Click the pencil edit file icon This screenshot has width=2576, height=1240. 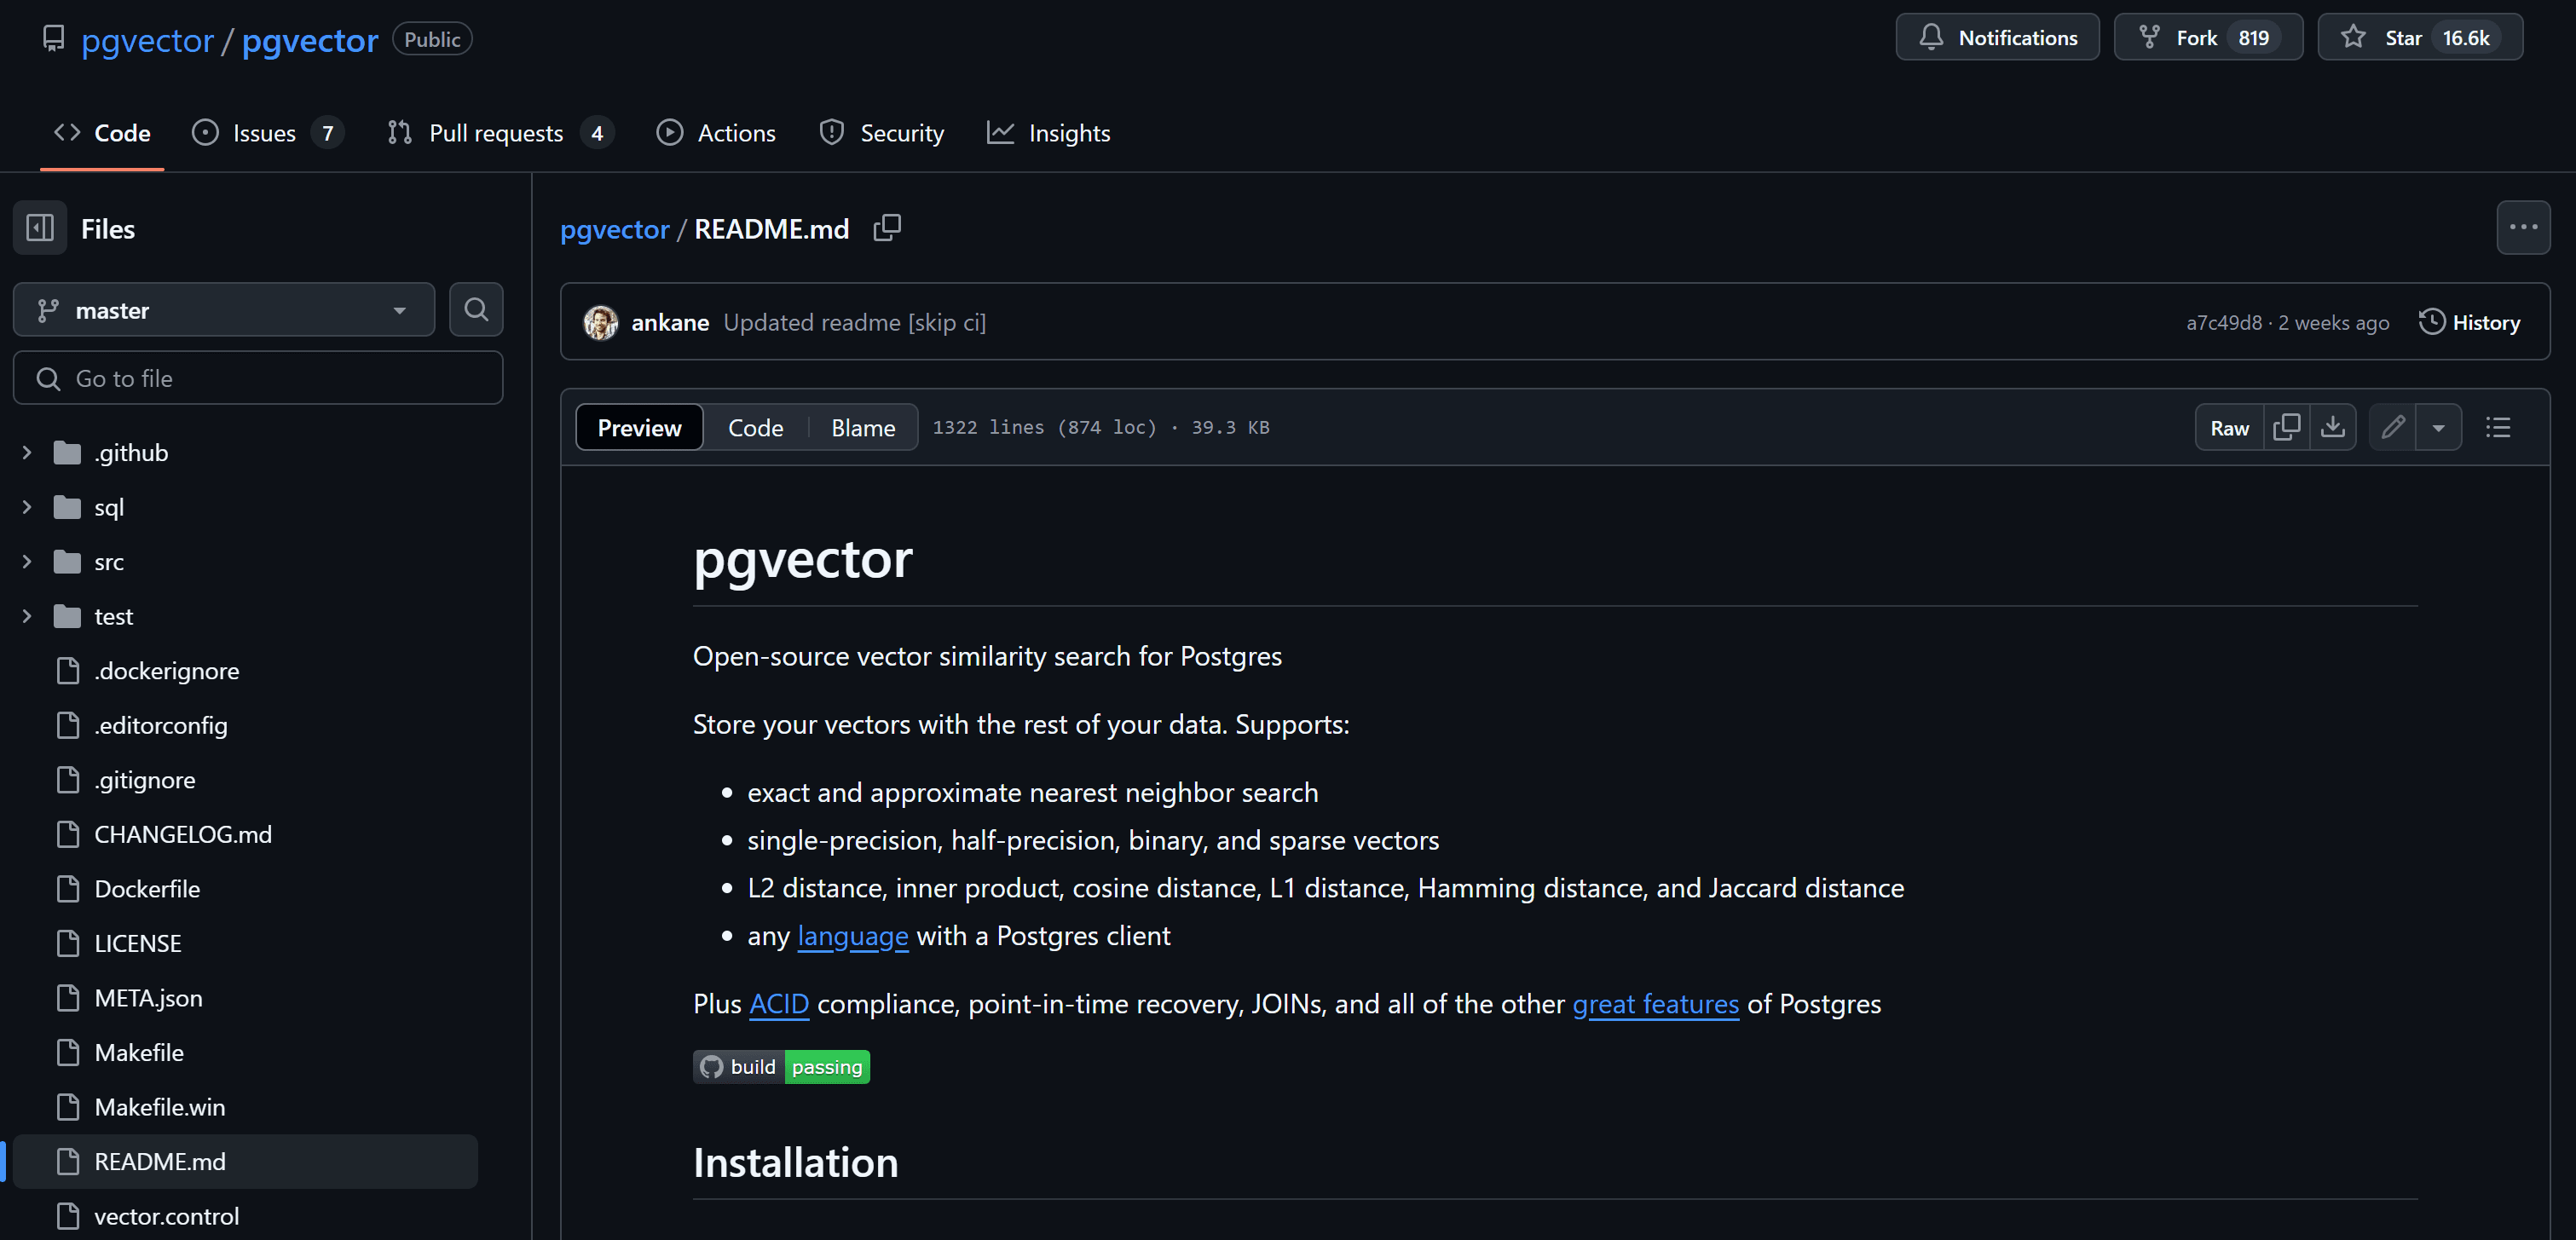(2392, 428)
